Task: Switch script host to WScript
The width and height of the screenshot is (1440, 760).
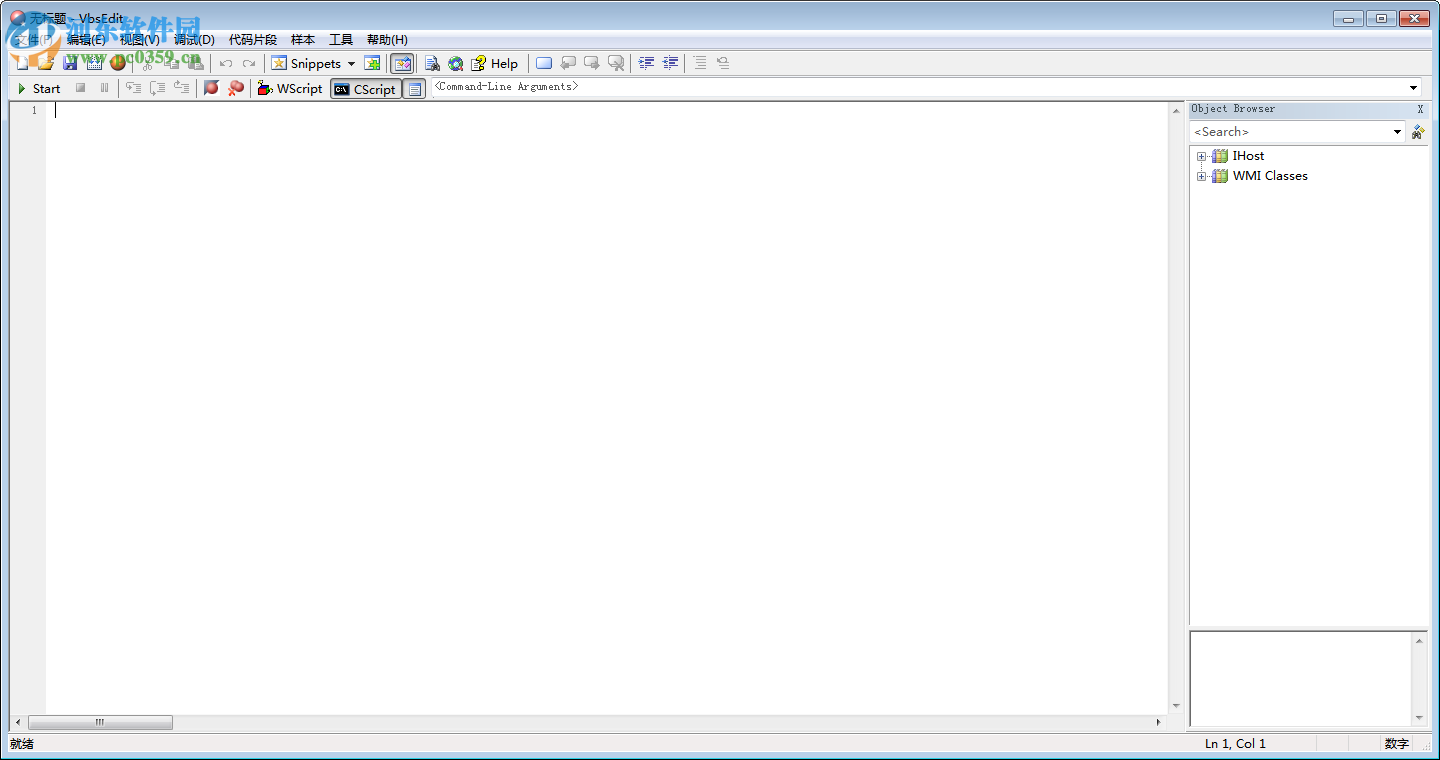Action: click(x=290, y=88)
